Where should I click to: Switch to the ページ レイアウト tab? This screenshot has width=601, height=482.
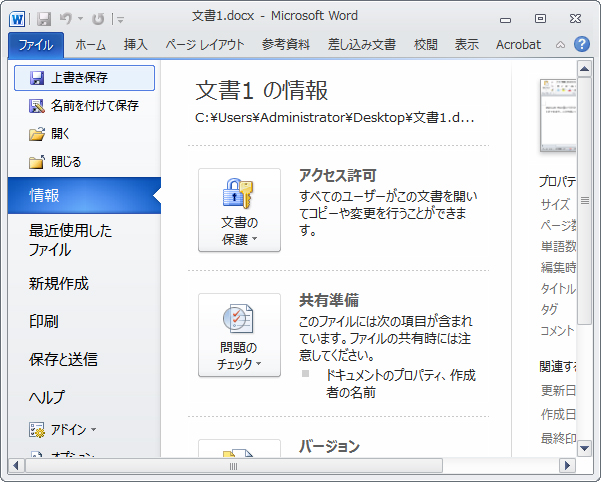[x=205, y=45]
